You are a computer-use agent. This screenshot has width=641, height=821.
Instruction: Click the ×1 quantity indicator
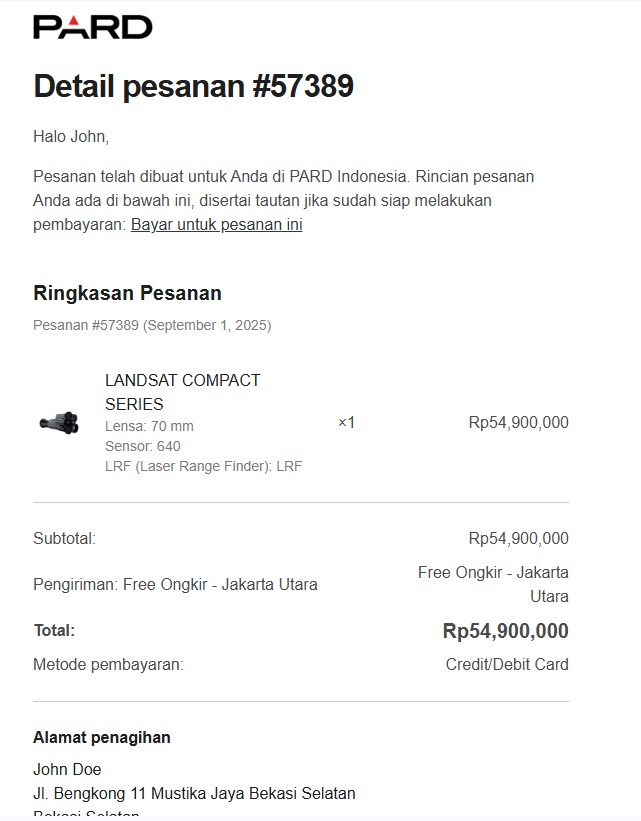tap(346, 422)
